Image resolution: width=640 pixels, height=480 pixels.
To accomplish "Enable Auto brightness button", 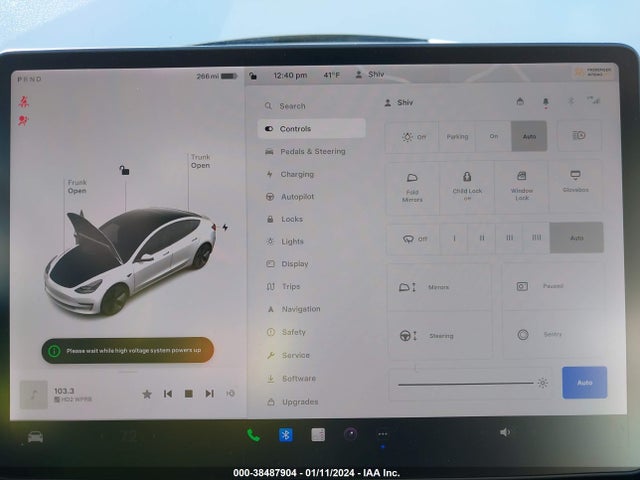I will coord(584,382).
